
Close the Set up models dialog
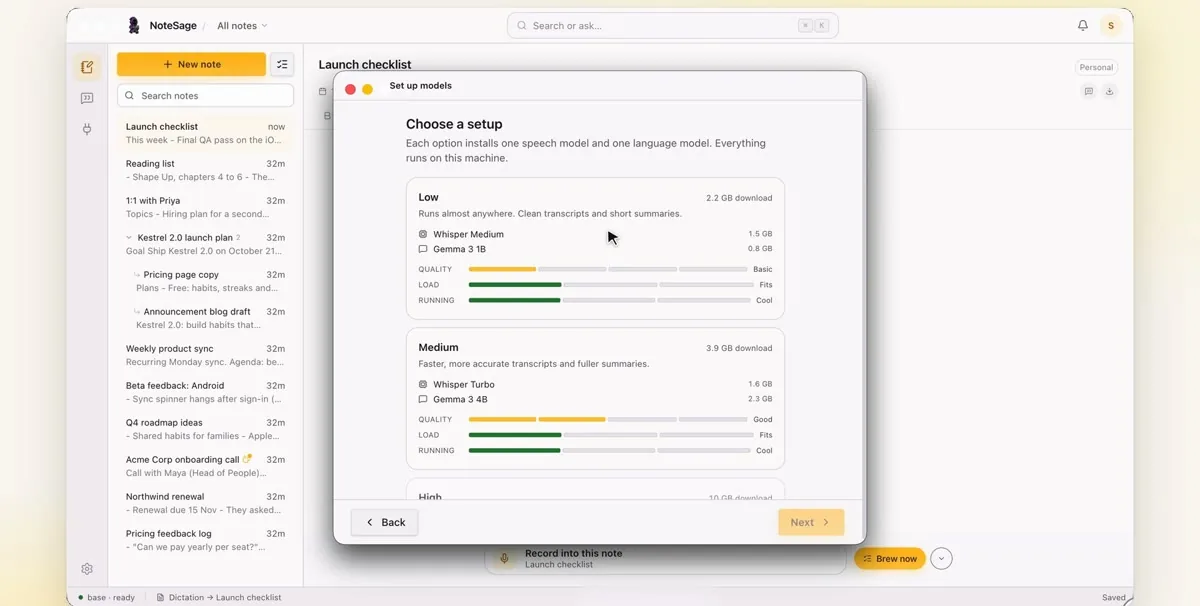click(350, 89)
